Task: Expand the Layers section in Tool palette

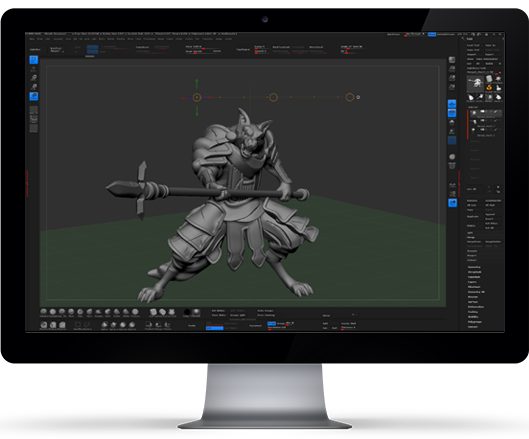Action: click(x=472, y=282)
